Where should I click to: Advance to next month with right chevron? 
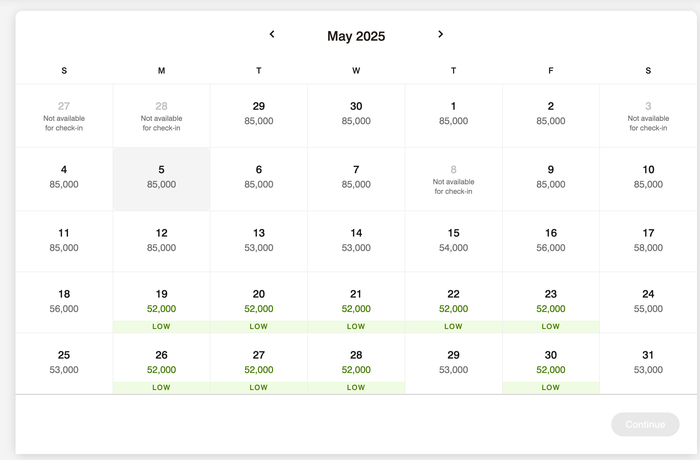pyautogui.click(x=440, y=34)
